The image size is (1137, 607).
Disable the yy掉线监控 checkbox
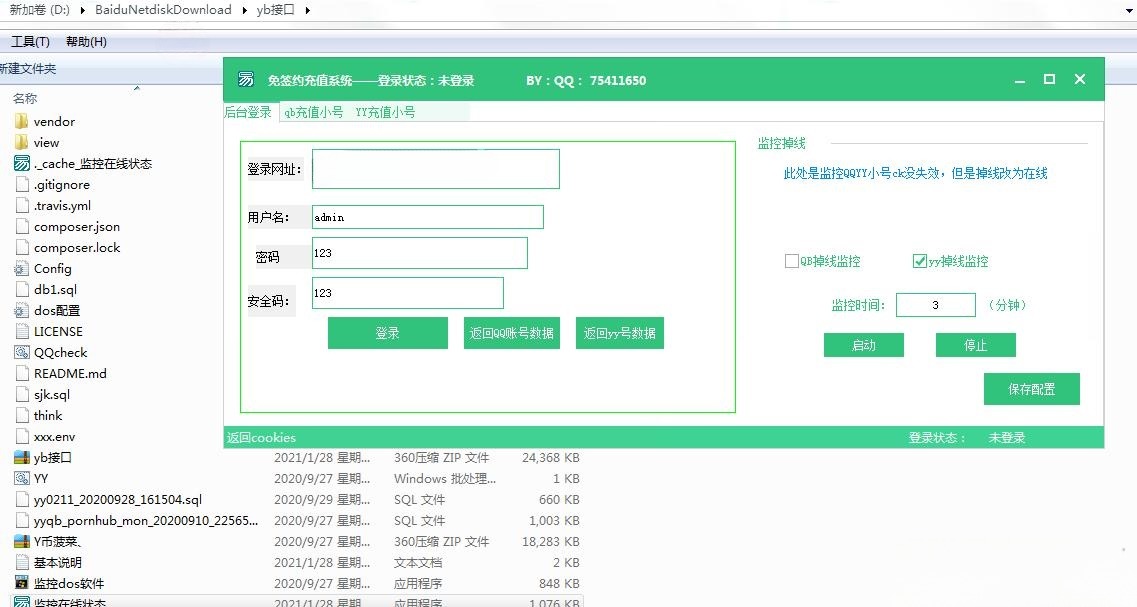click(x=919, y=260)
